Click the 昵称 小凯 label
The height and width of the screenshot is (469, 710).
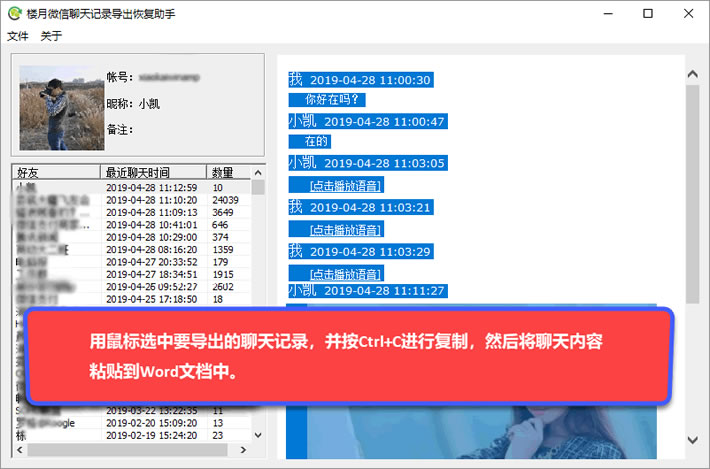133,104
